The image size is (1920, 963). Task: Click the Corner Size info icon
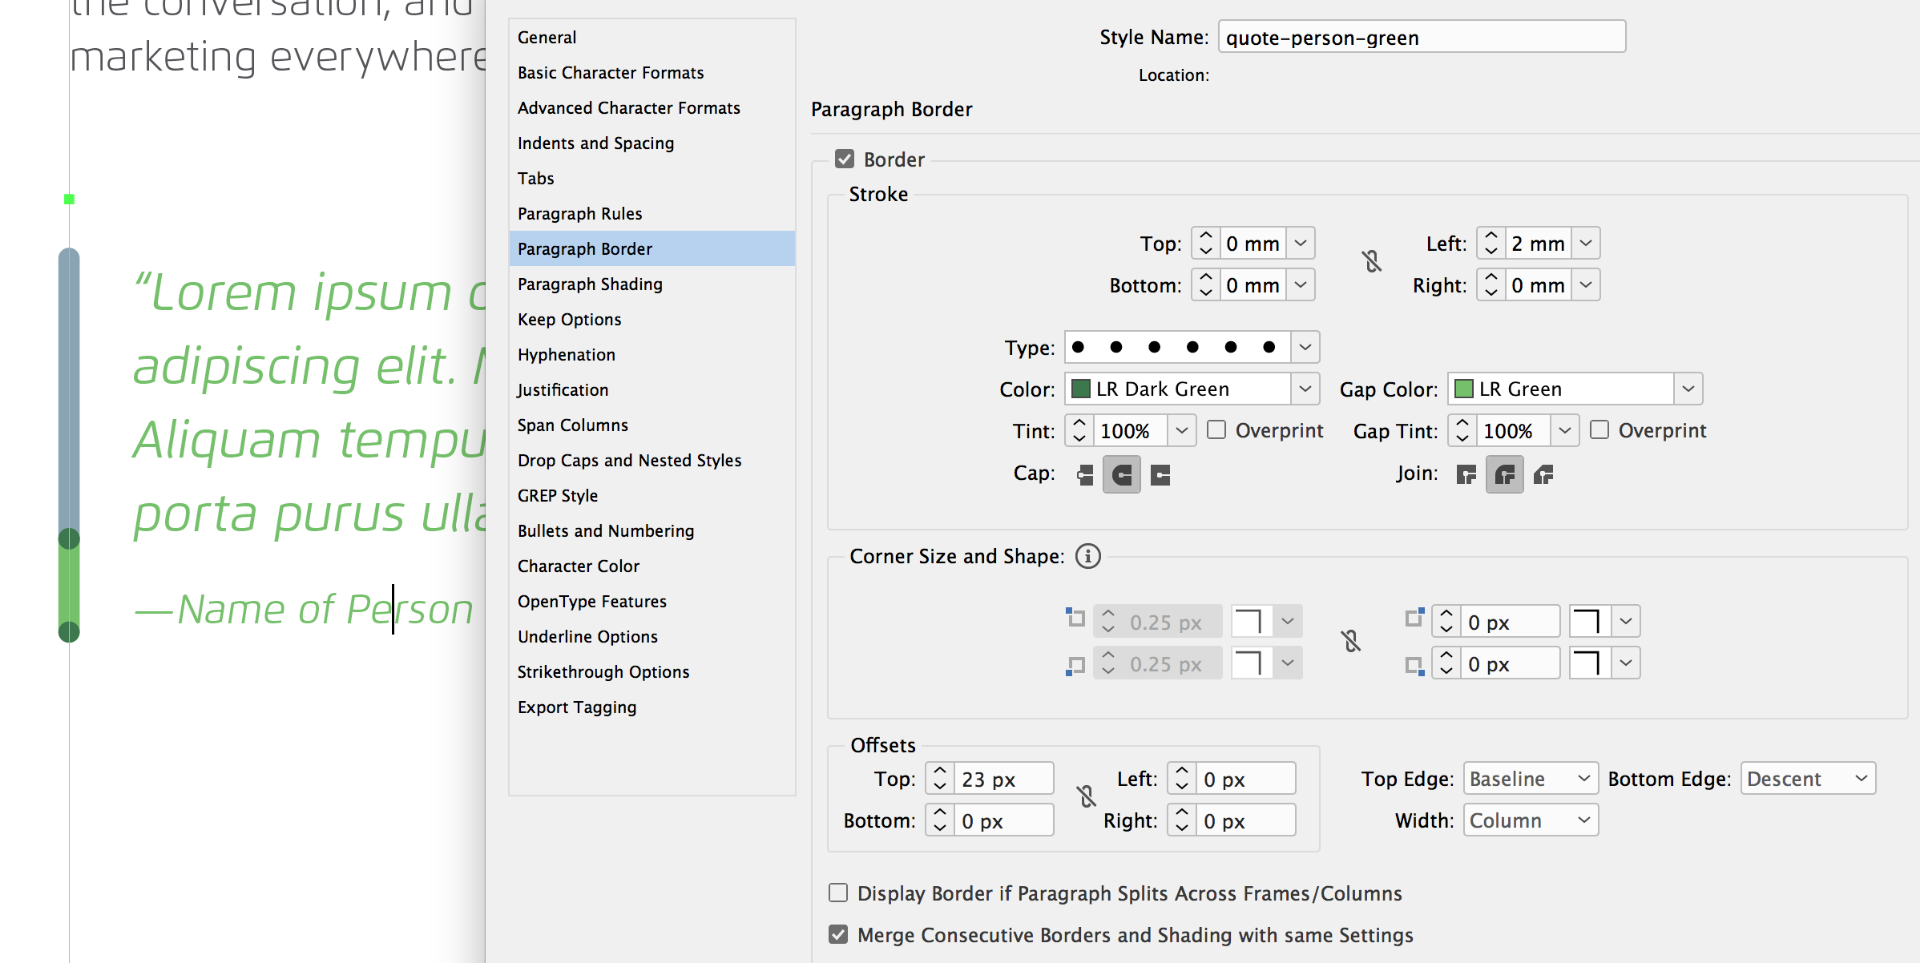(x=1088, y=556)
